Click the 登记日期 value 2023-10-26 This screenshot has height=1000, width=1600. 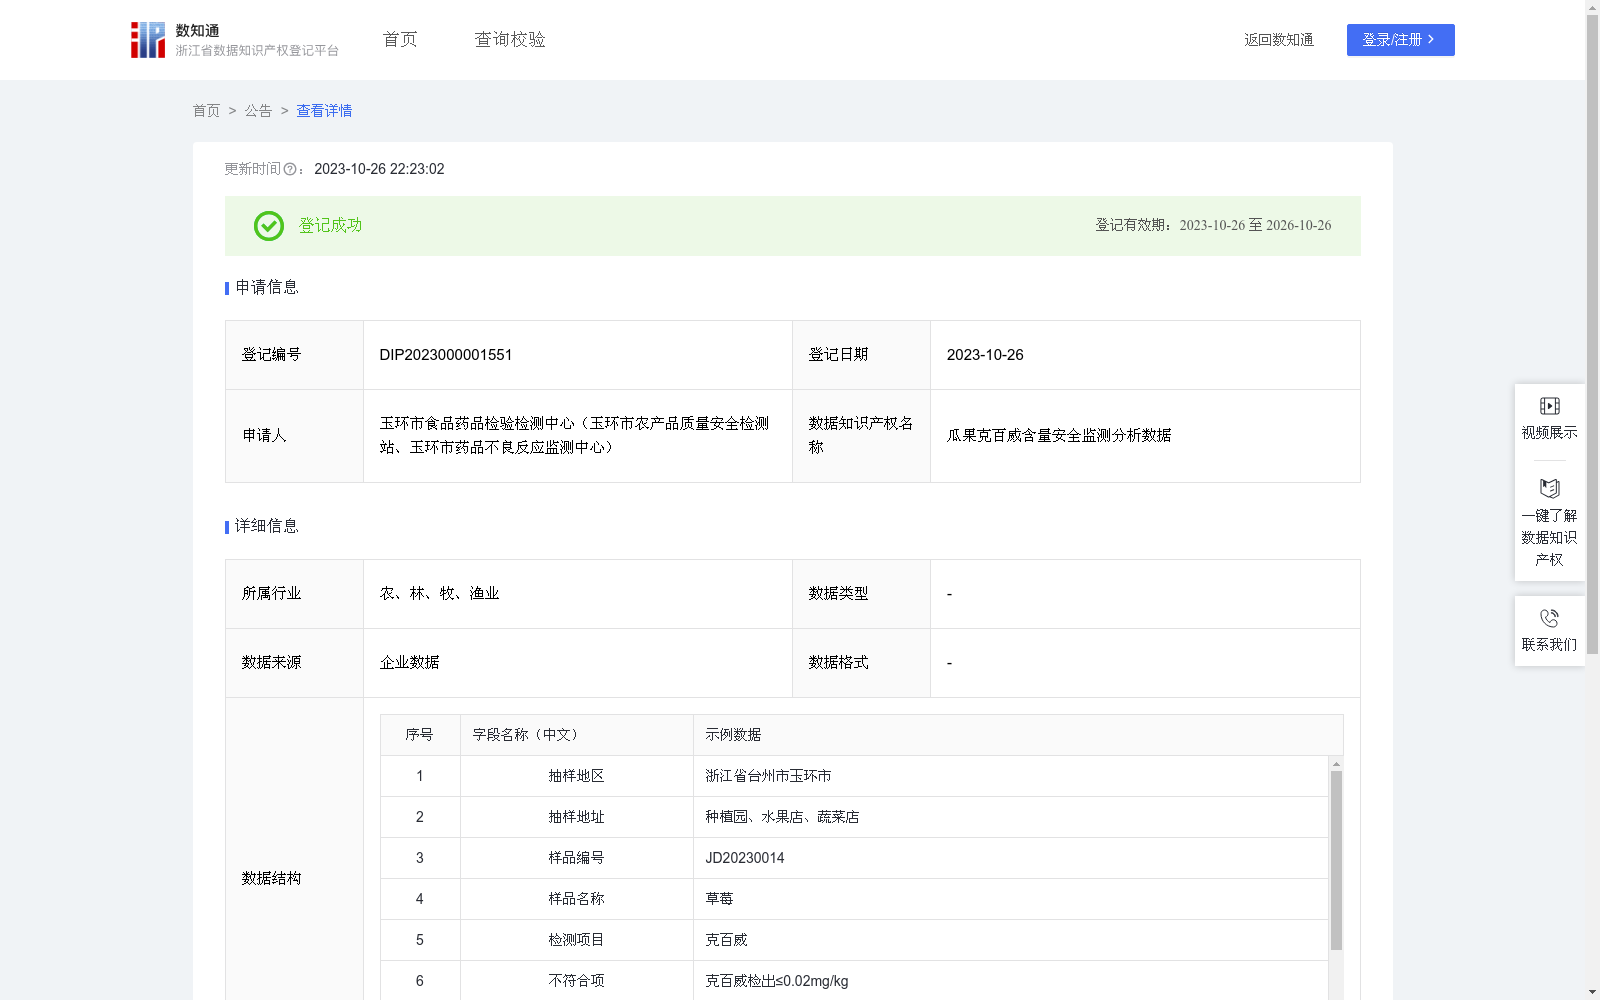click(x=985, y=355)
